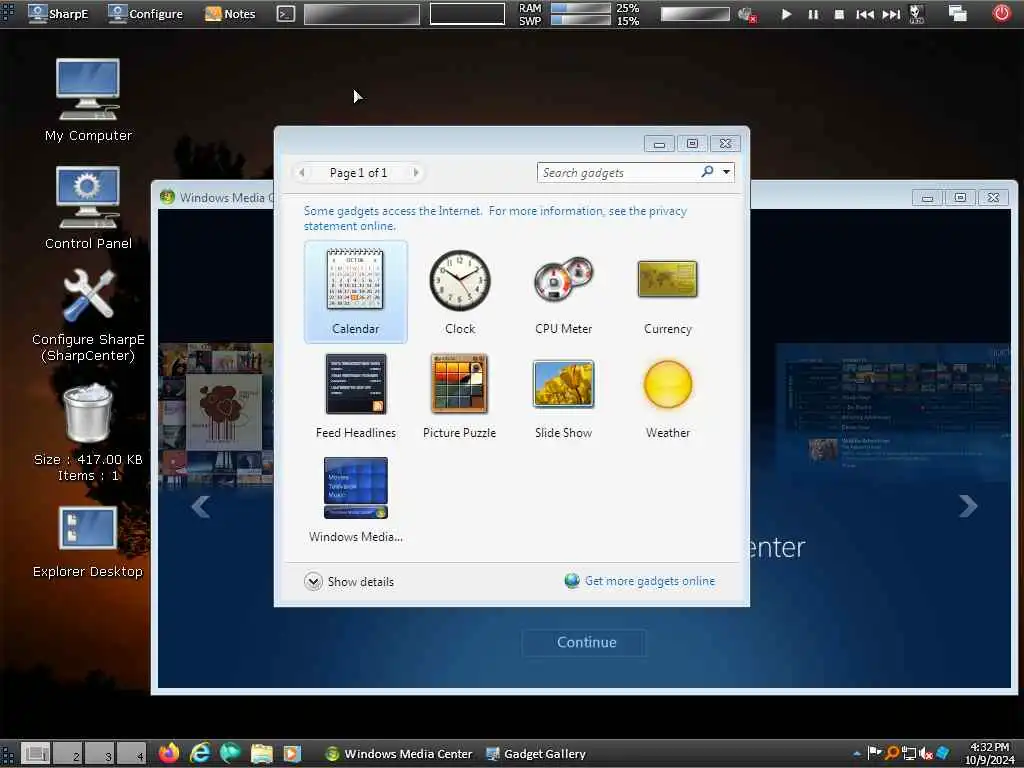The image size is (1024, 768).
Task: Select the Picture Puzzle gadget
Action: point(459,396)
